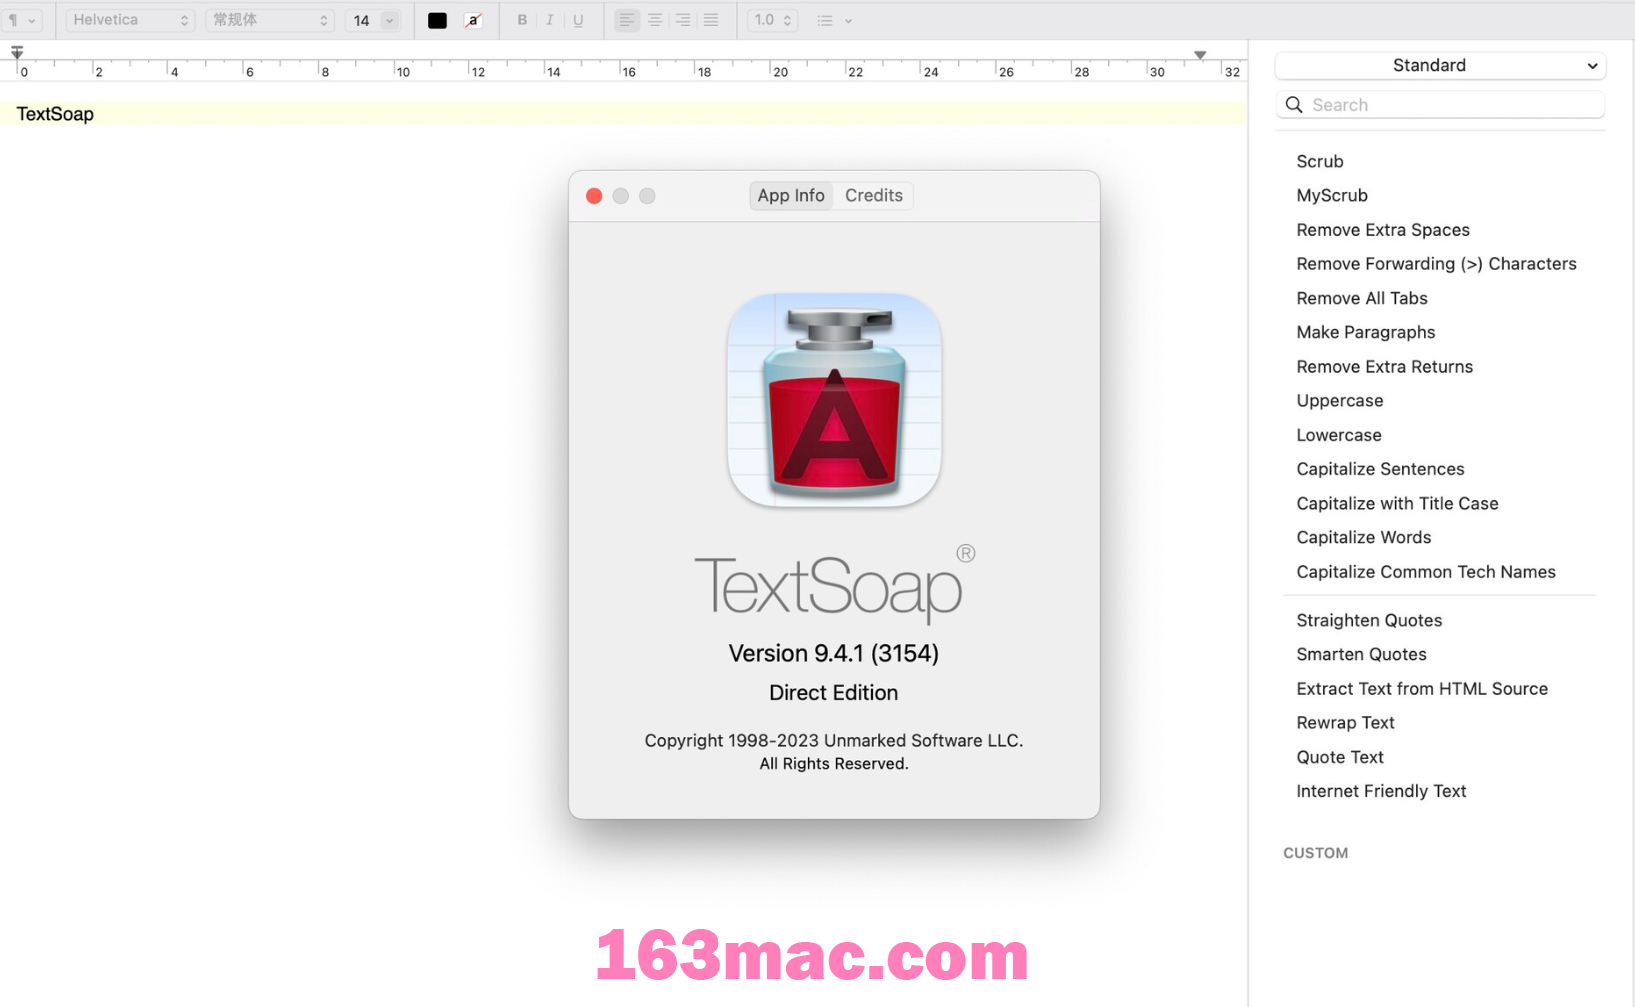The width and height of the screenshot is (1635, 1007).
Task: Click the Version 9.4.1 (3154) text
Action: click(834, 654)
